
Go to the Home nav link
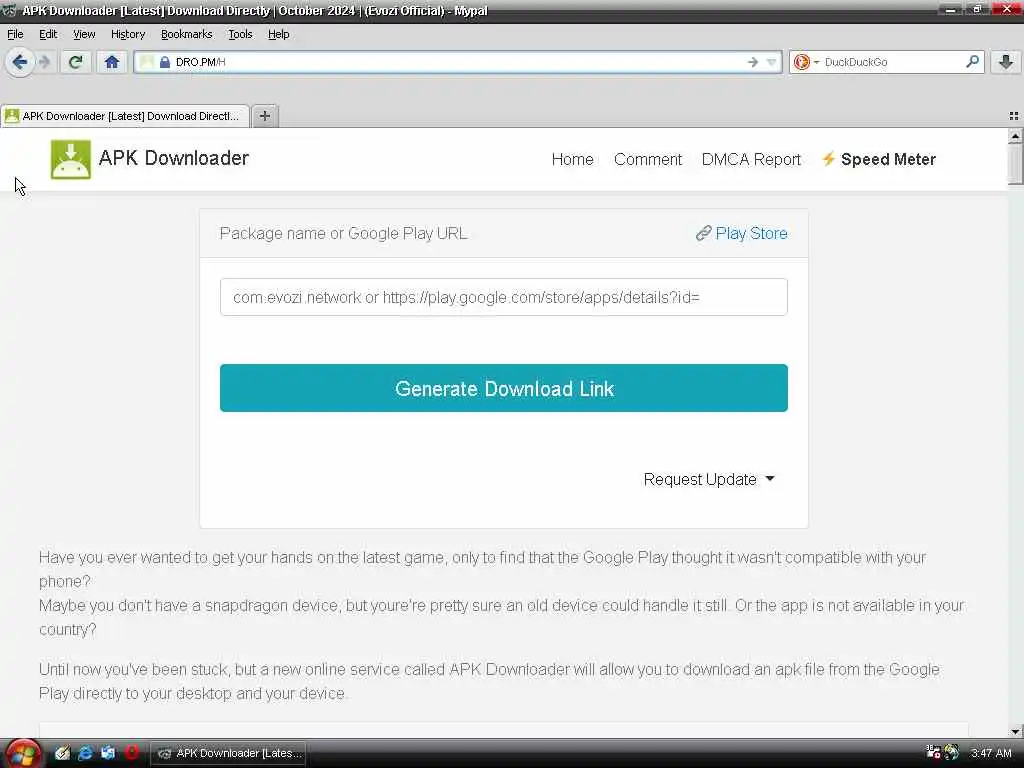pos(572,159)
